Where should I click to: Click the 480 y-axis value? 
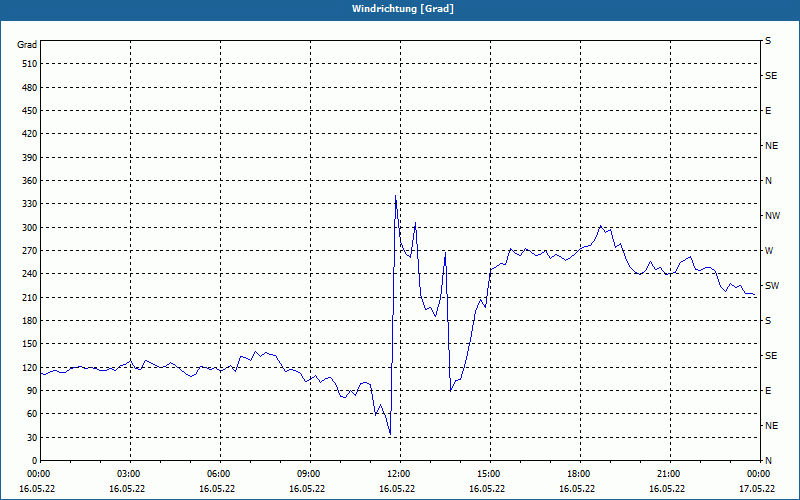[30, 88]
